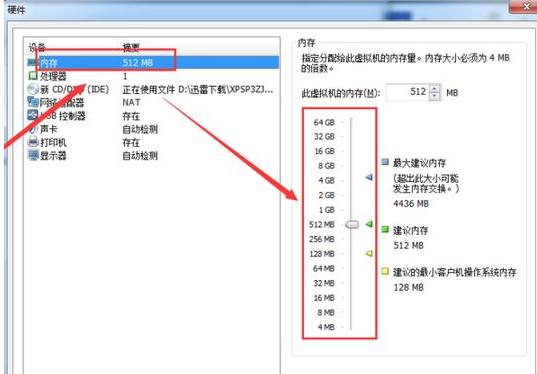Select the memory (内存) device icon
This screenshot has width=537, height=374.
[33, 63]
